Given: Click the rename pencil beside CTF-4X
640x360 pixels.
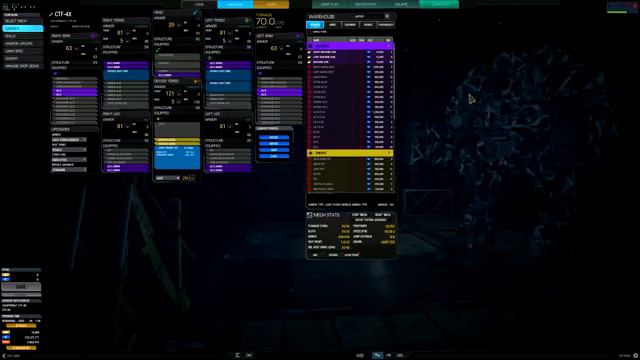Looking at the screenshot, I should click(x=51, y=14).
